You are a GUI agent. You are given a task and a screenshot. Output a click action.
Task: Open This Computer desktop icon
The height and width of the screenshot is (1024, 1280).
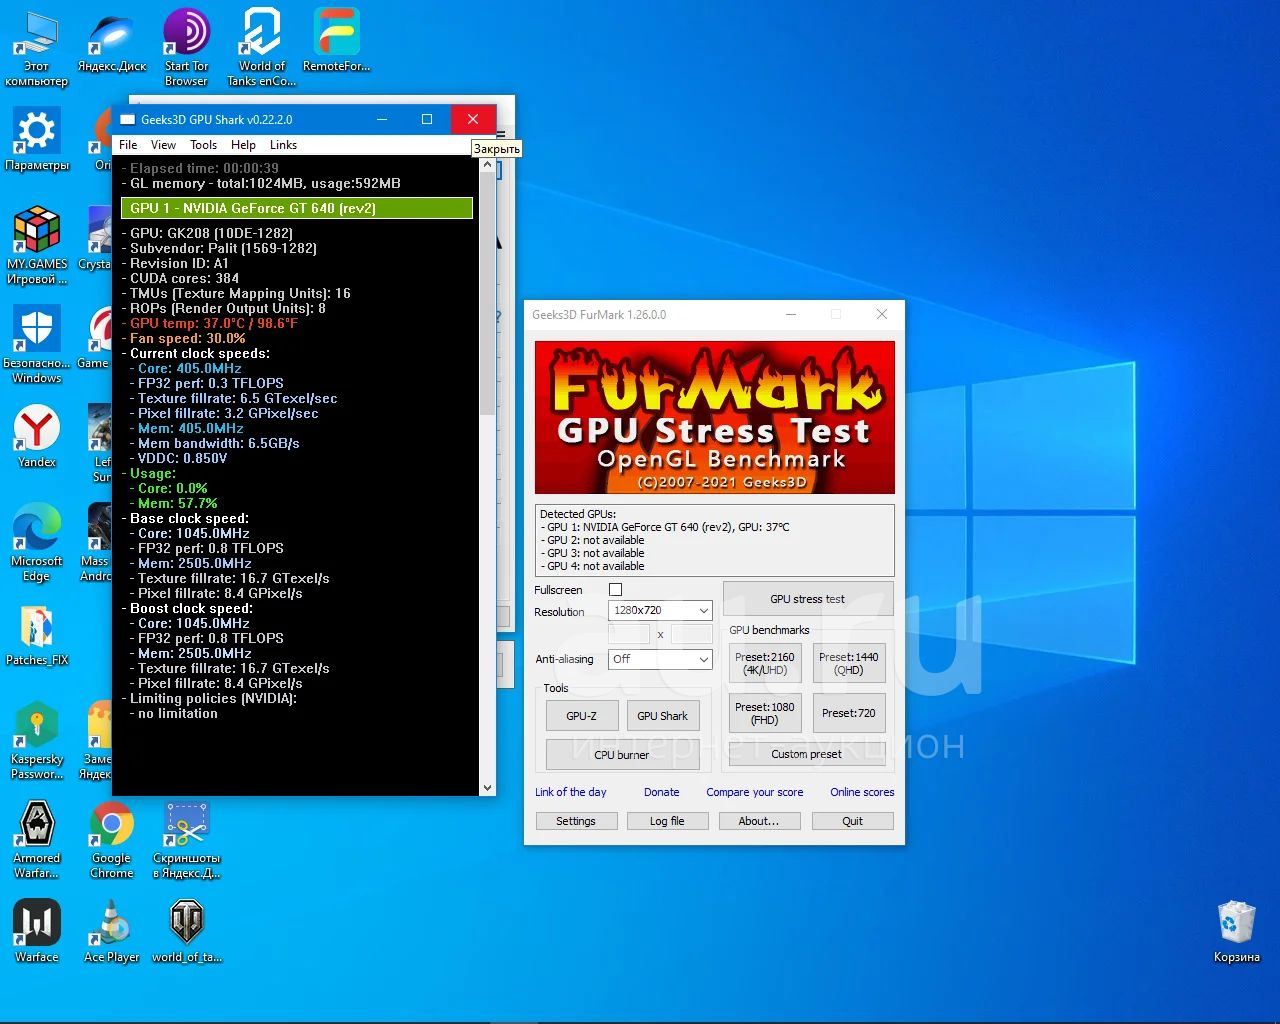[36, 48]
